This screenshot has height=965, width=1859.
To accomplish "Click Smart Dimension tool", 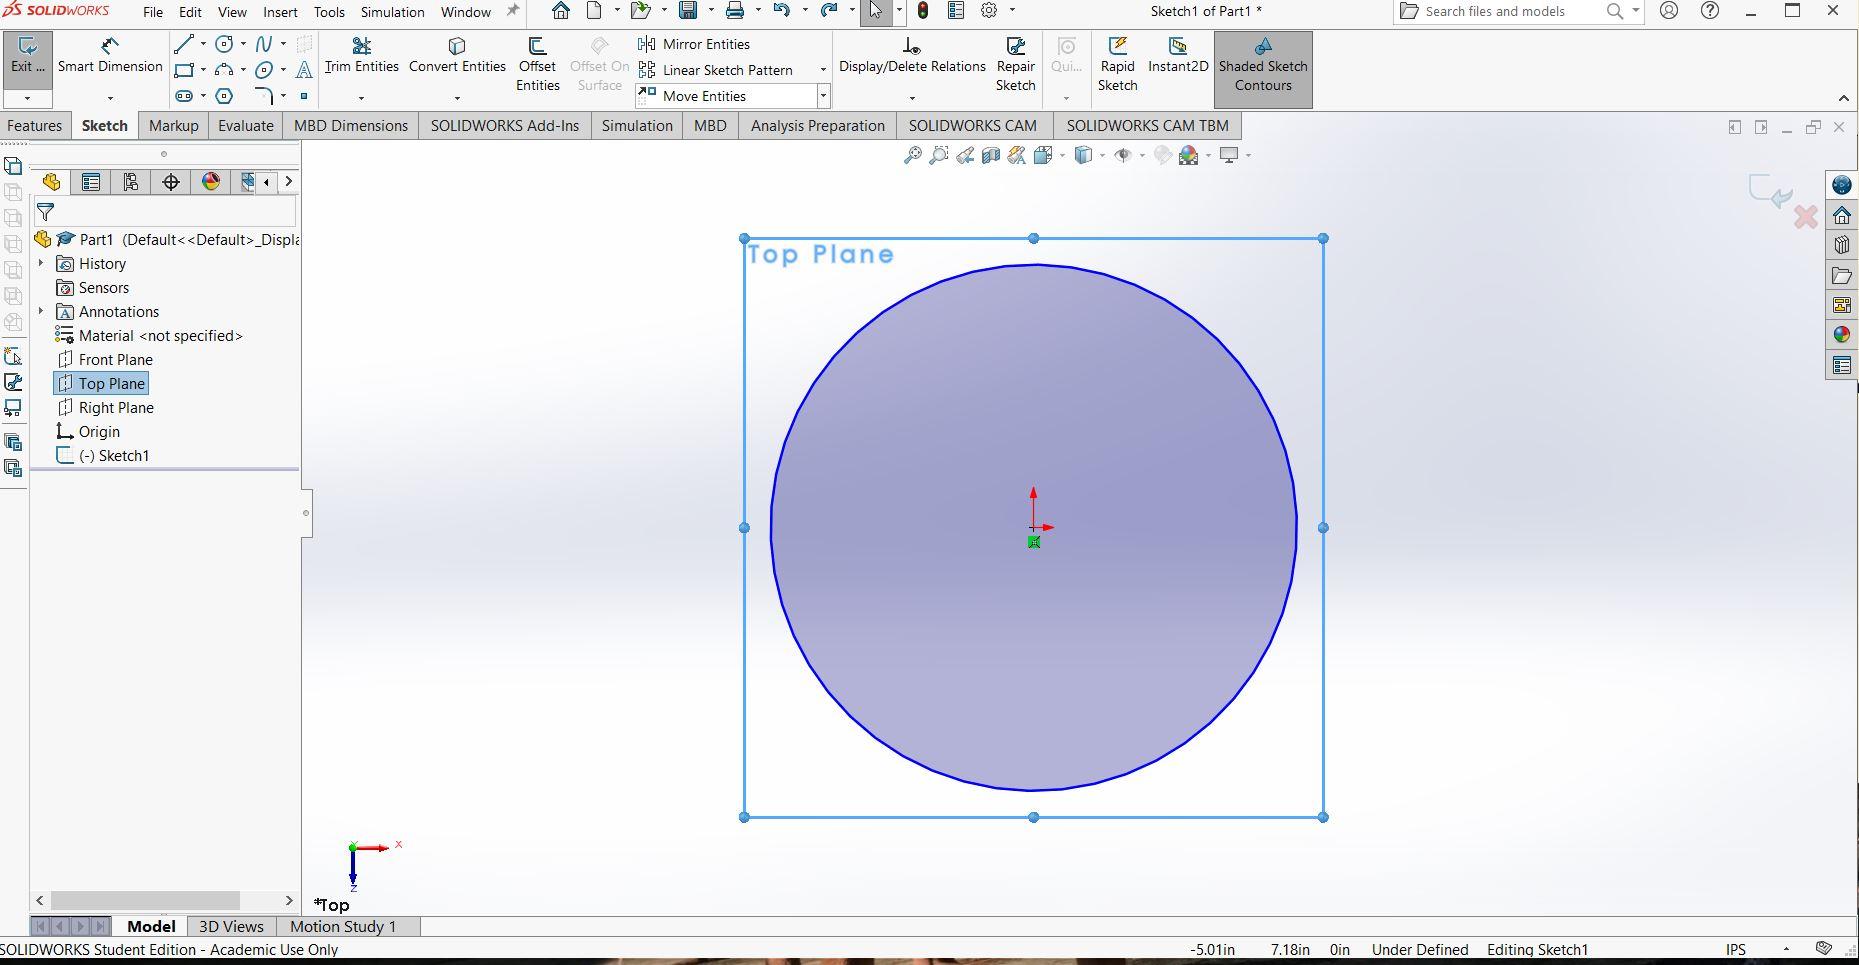I will [110, 56].
